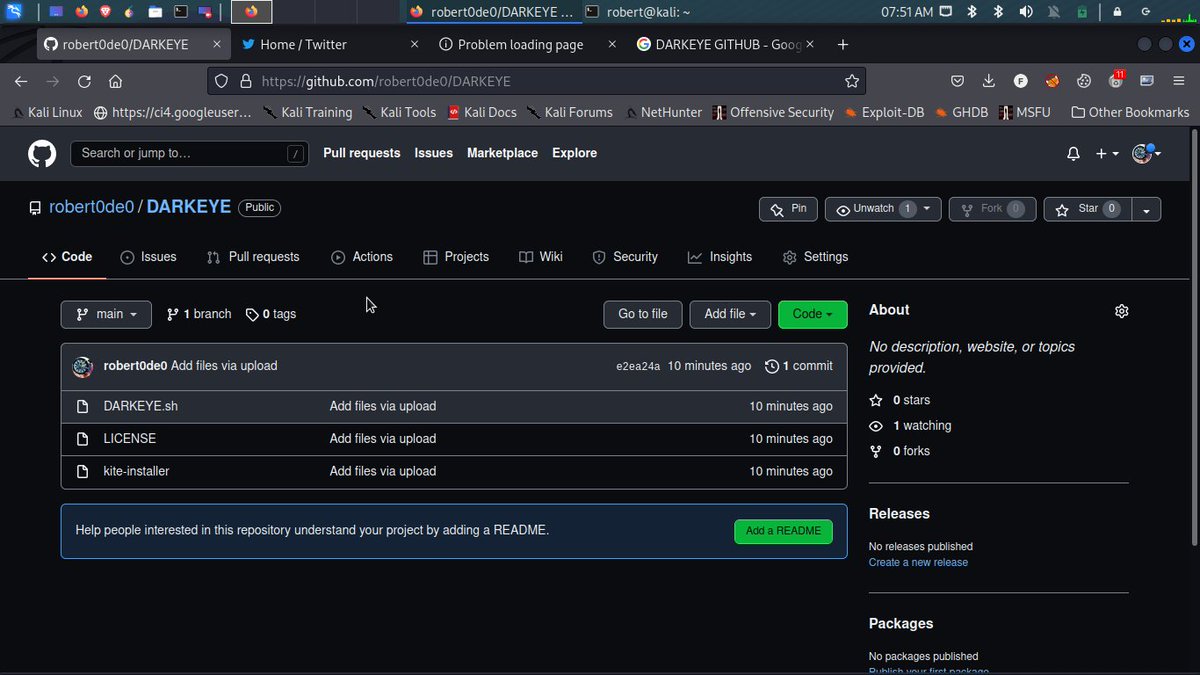Screen dimensions: 1200x675
Task: Expand the main branch dropdown
Action: click(106, 314)
